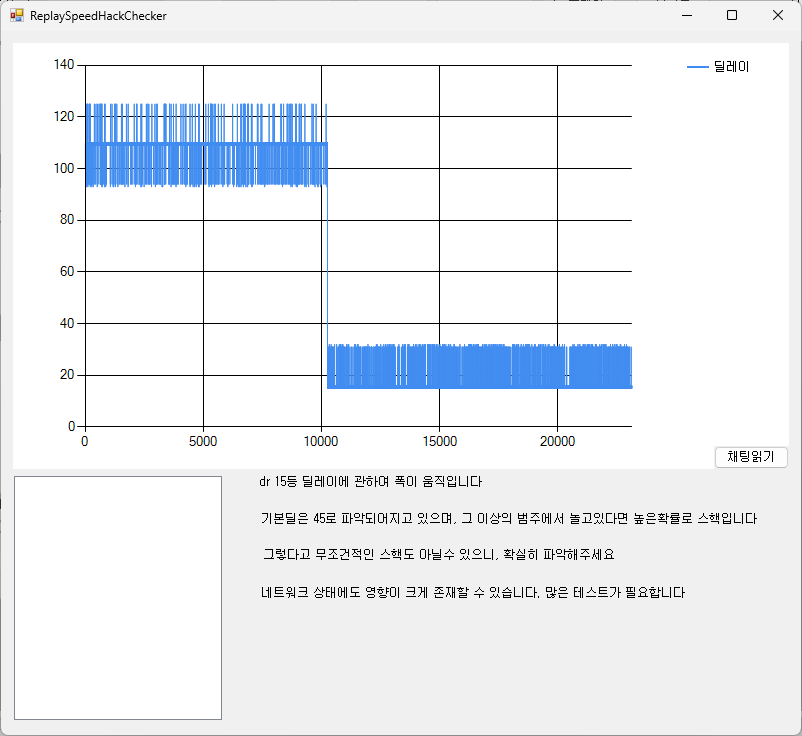Click the 15000 x-axis label

click(439, 441)
